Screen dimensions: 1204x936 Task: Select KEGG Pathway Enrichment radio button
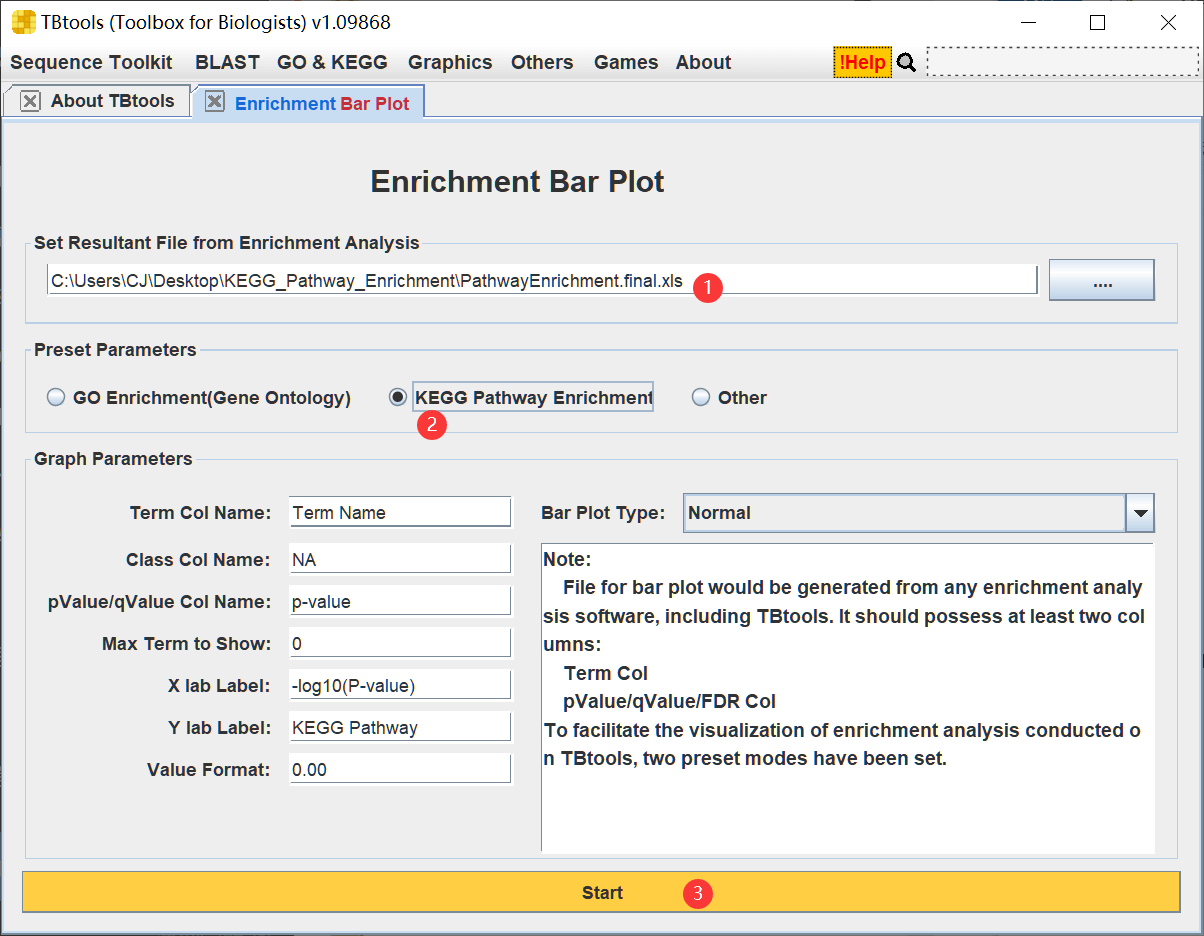(398, 397)
